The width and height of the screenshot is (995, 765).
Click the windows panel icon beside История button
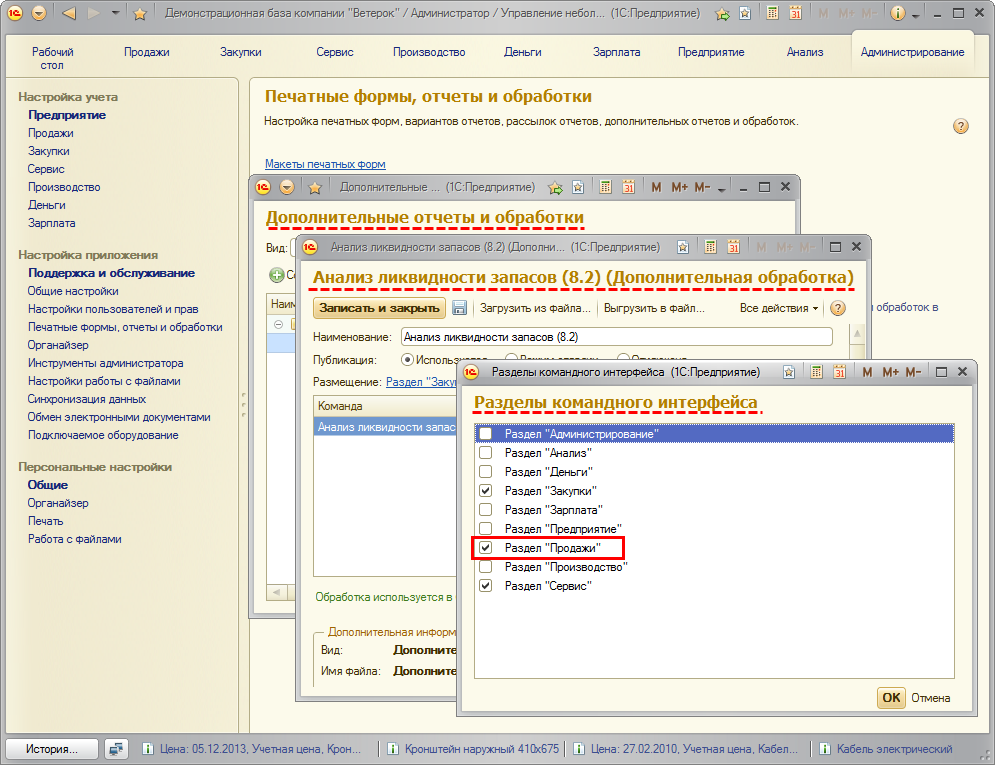point(117,748)
